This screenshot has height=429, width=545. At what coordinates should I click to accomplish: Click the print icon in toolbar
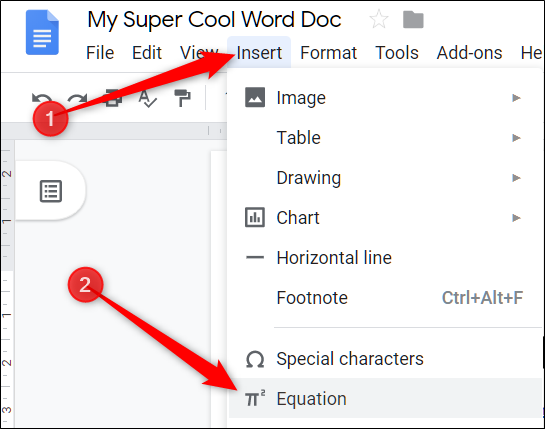click(x=113, y=98)
